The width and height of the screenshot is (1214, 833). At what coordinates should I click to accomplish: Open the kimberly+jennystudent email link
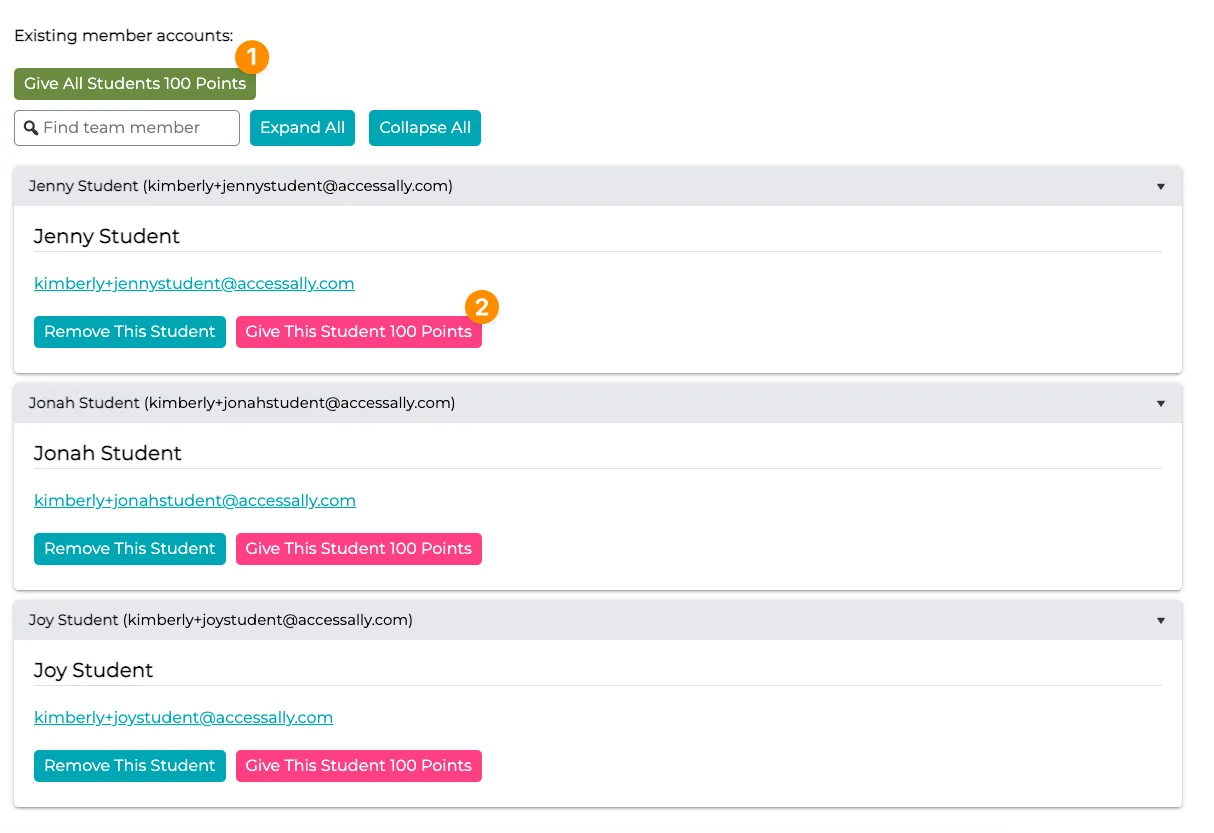[x=194, y=284]
